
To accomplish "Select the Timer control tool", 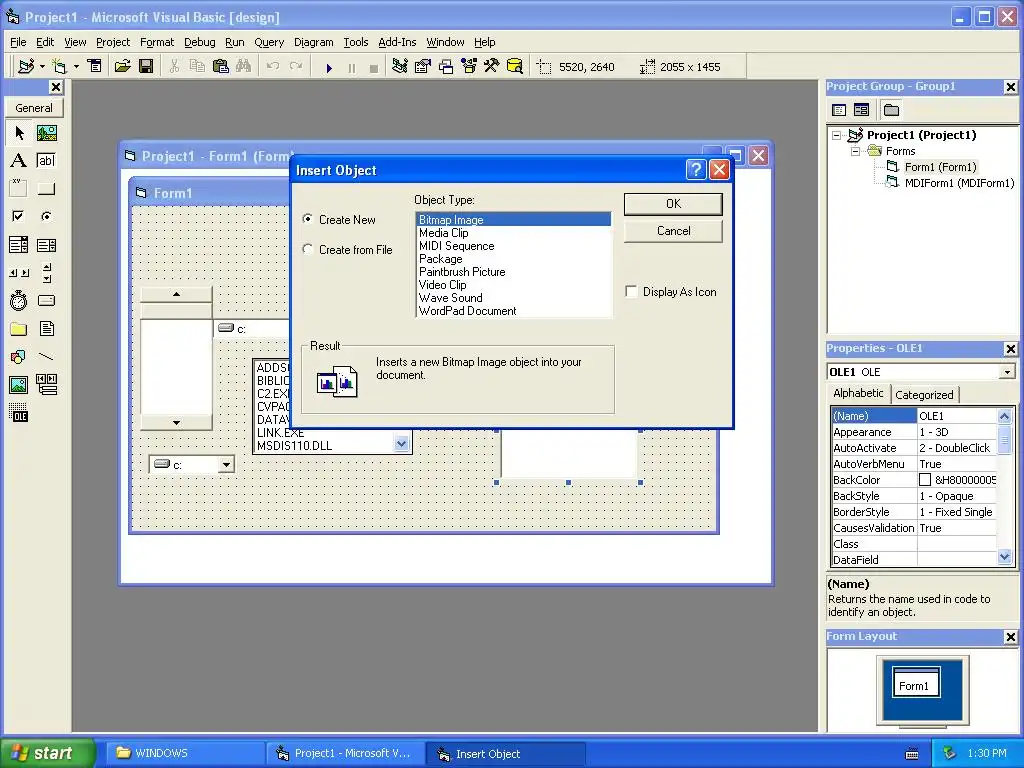I will click(19, 300).
